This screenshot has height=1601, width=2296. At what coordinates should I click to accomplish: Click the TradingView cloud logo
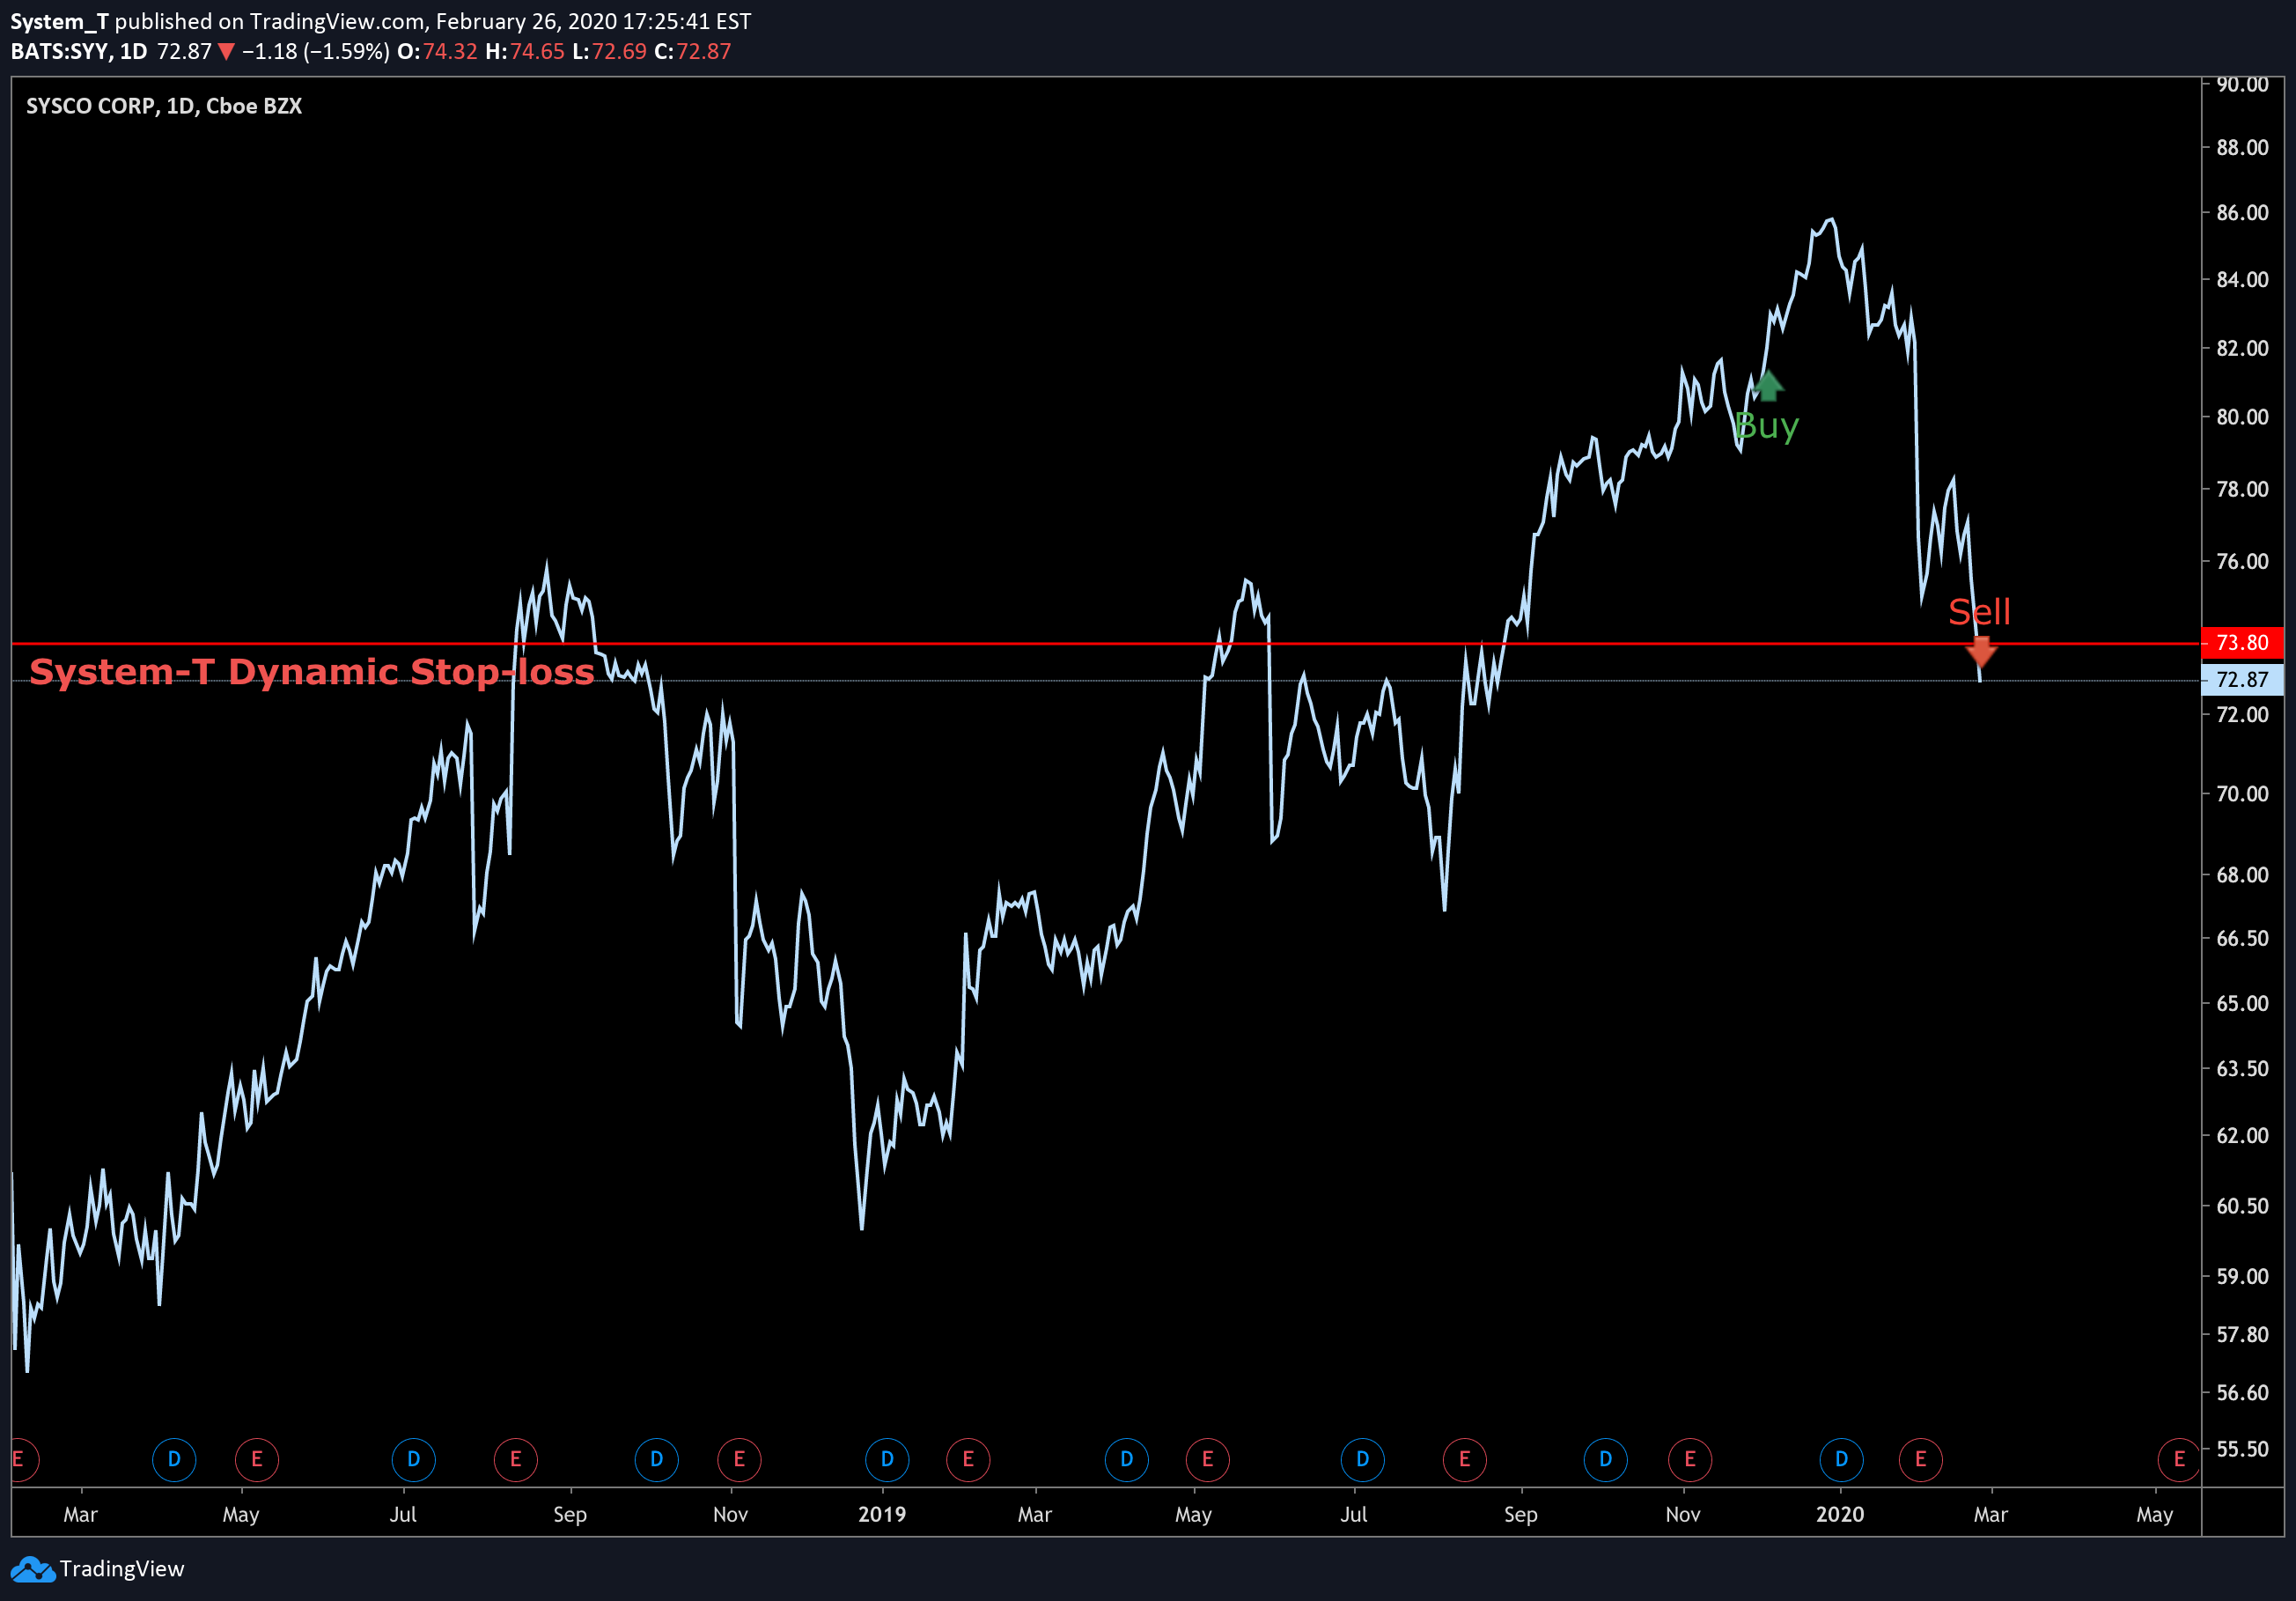[33, 1568]
